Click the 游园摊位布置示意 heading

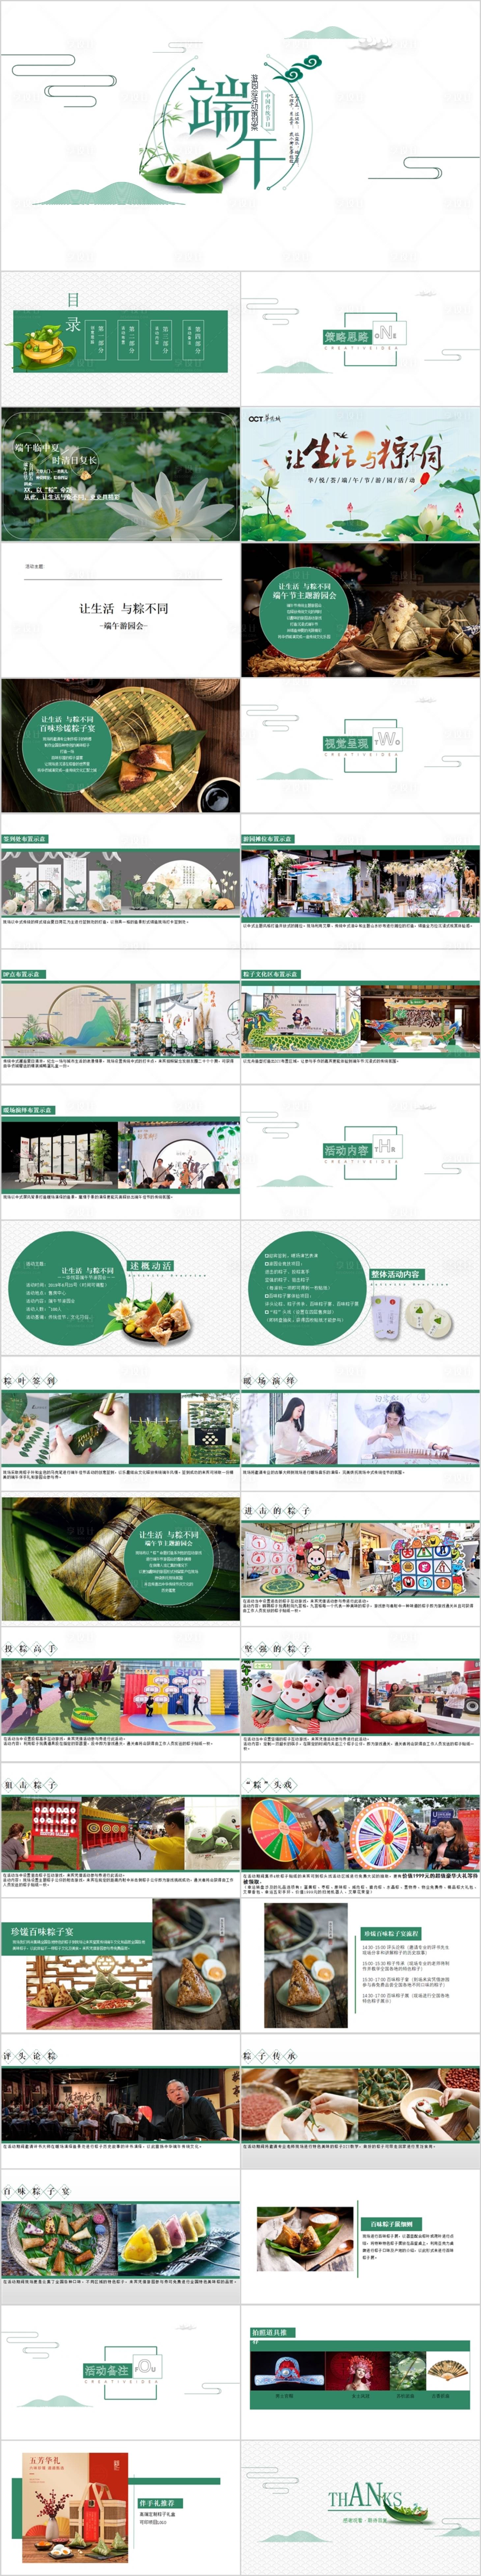pos(268,839)
